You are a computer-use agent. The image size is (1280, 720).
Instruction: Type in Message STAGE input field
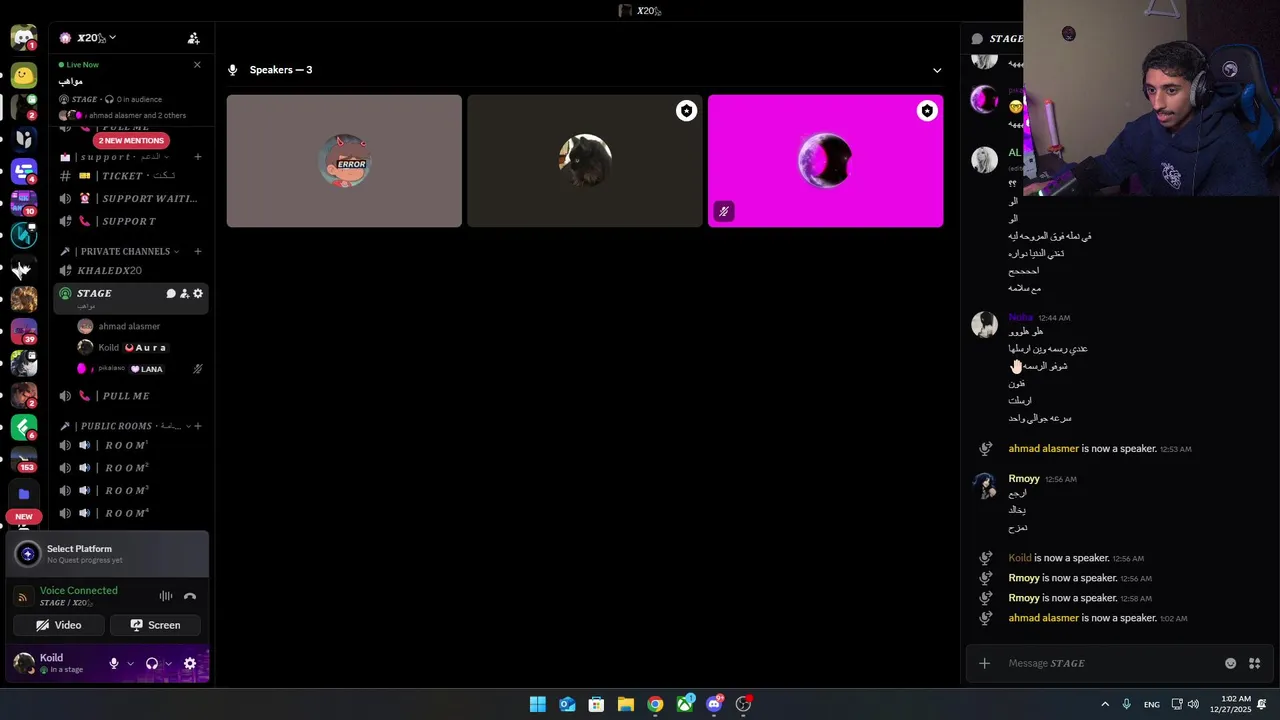(1110, 663)
